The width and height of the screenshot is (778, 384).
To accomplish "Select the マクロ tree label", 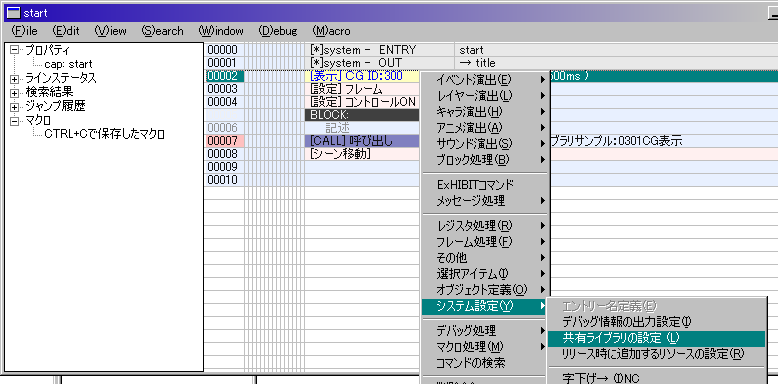I will pyautogui.click(x=38, y=120).
